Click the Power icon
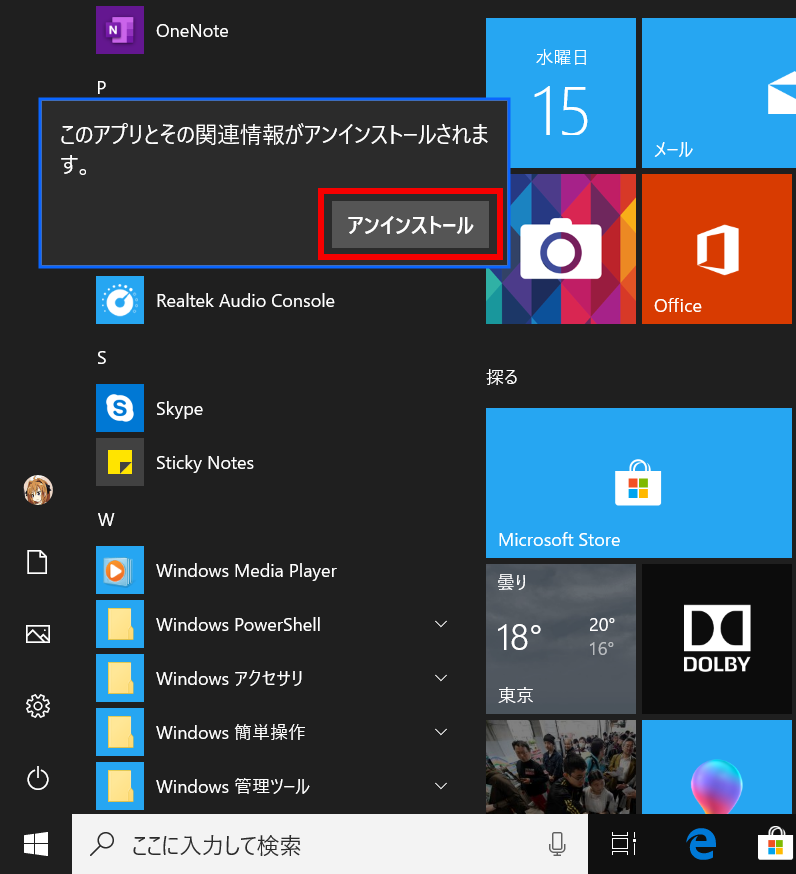 [x=37, y=778]
